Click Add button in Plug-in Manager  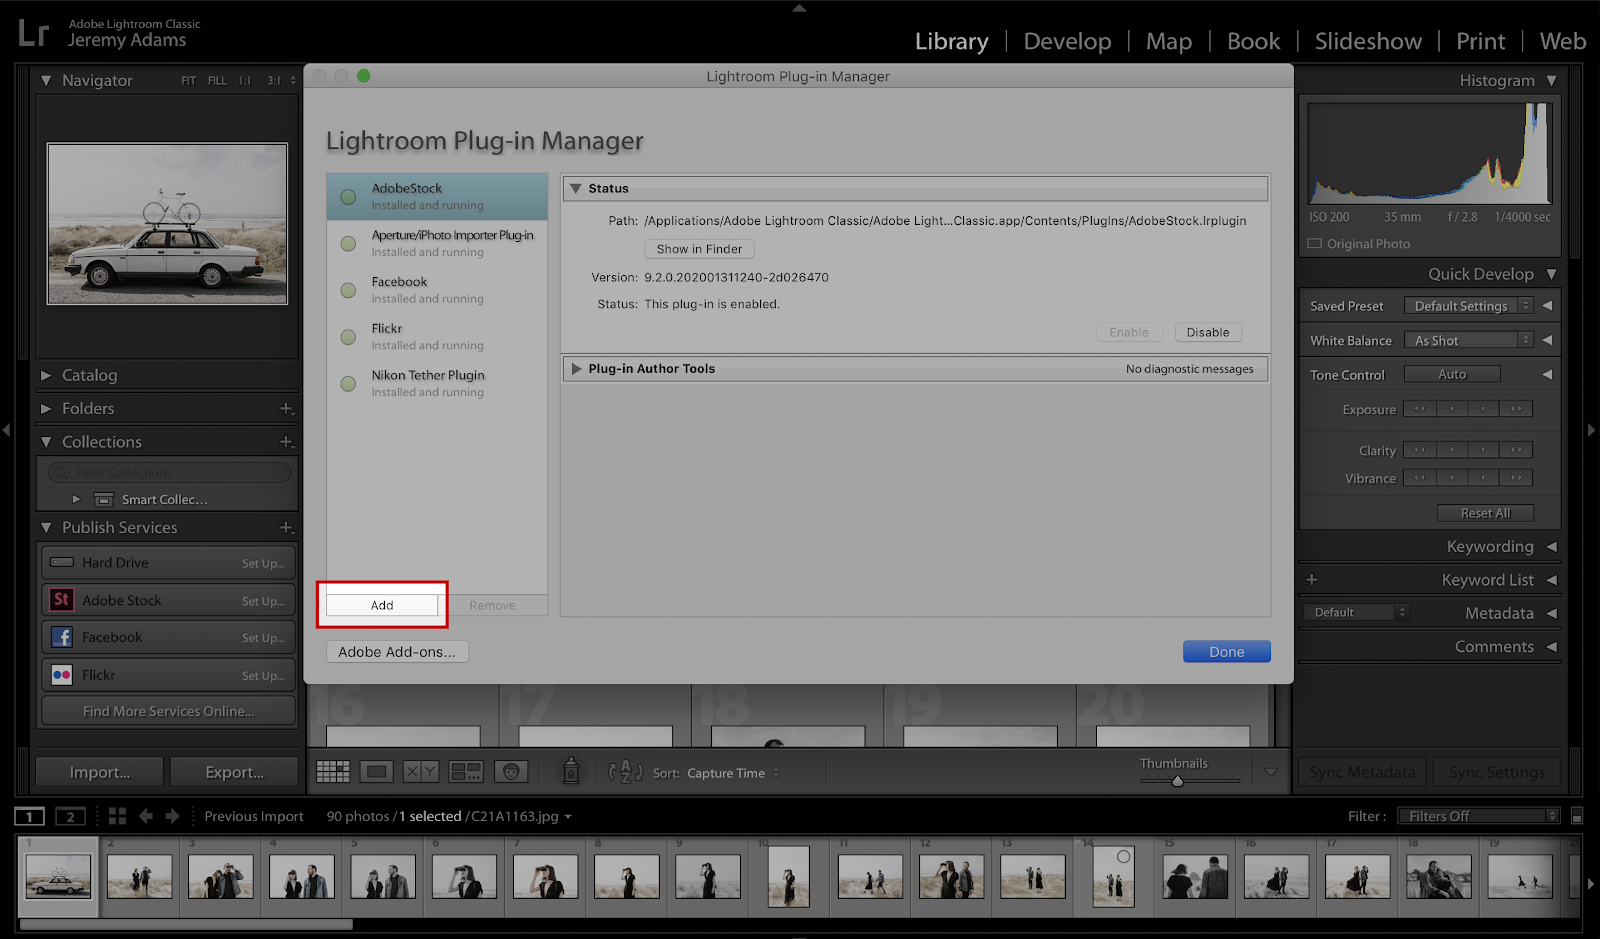click(x=382, y=605)
